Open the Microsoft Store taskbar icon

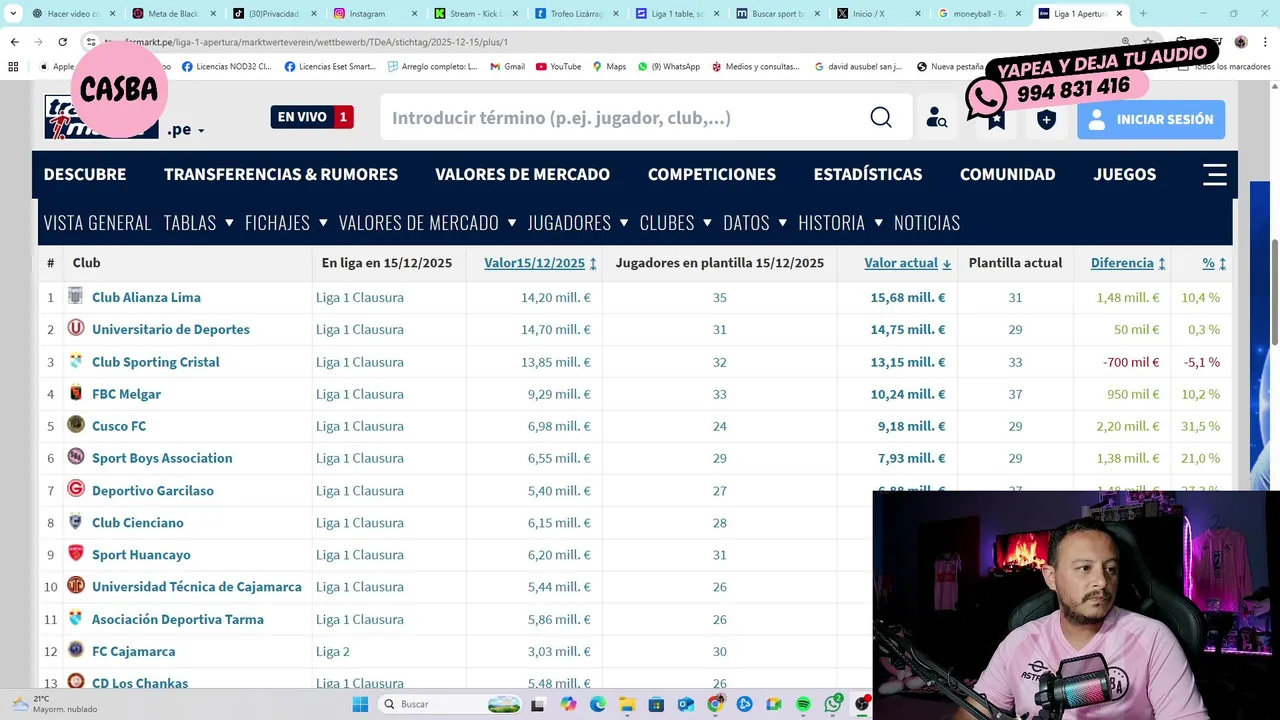pos(657,704)
